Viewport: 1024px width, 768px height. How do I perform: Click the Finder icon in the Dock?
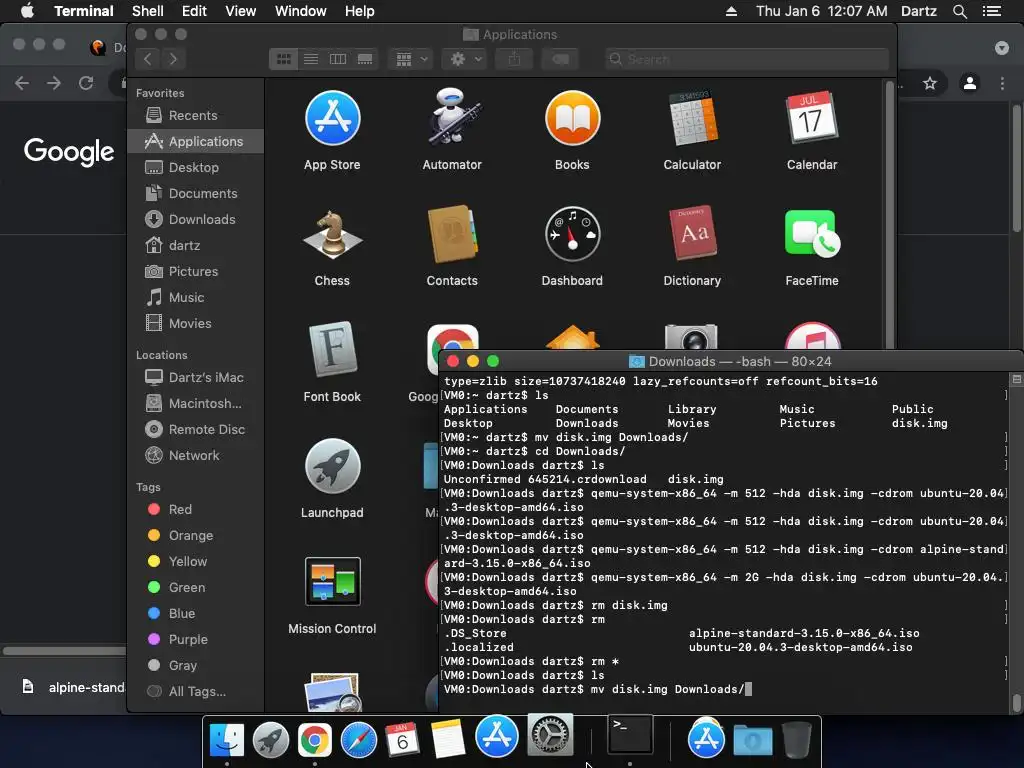coord(227,741)
